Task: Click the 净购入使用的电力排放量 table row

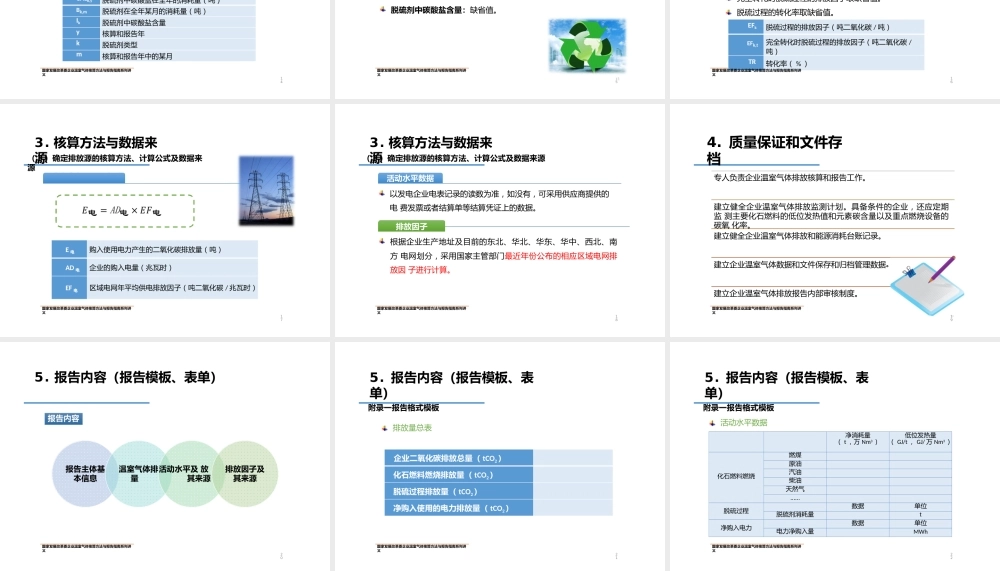Action: (499, 508)
